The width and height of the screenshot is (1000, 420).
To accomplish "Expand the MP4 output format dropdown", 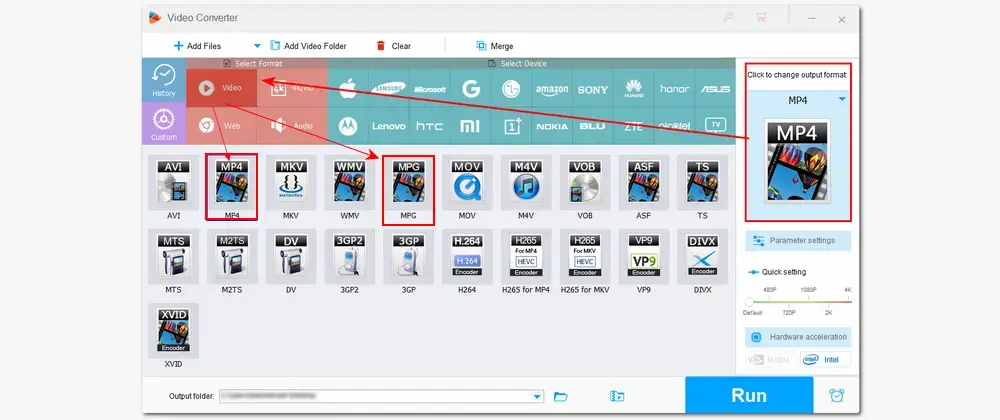I will tap(842, 100).
